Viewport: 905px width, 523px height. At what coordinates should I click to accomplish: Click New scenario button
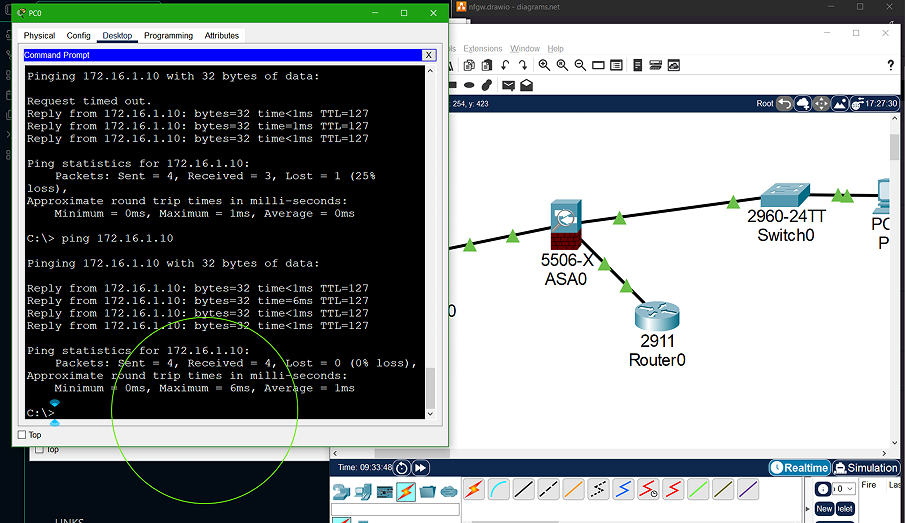[824, 509]
